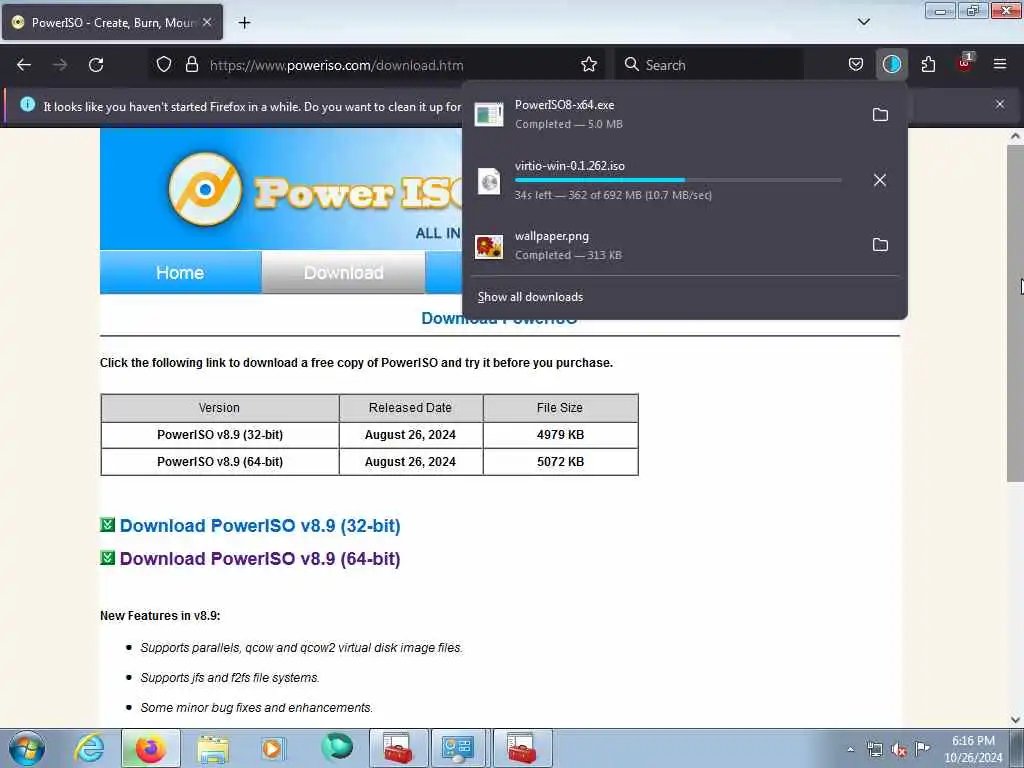
Task: Click the Firefox taskbar icon
Action: [x=151, y=748]
